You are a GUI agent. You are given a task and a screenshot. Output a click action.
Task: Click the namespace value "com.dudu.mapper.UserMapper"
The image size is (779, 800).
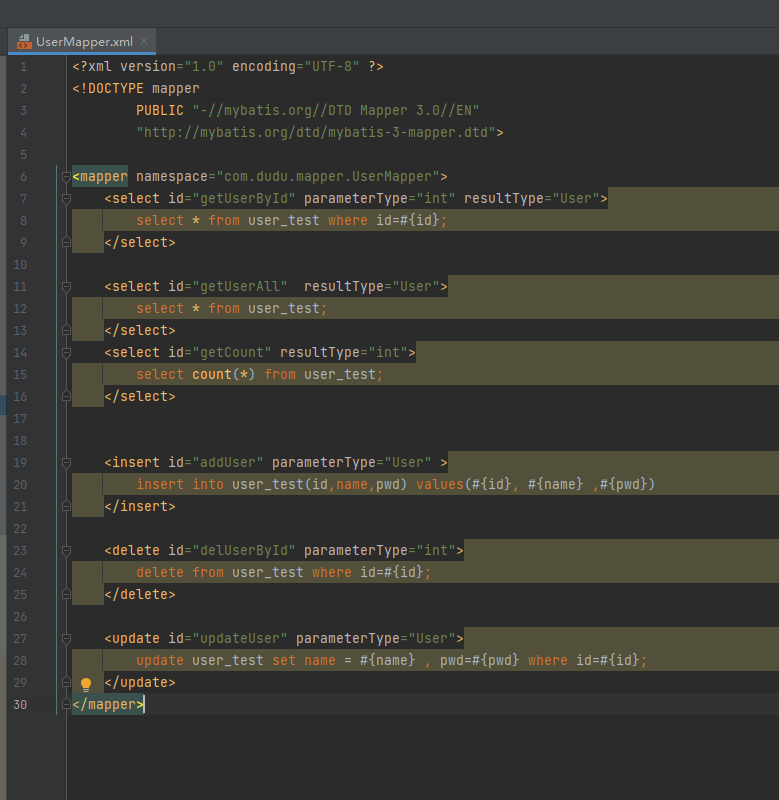point(328,177)
